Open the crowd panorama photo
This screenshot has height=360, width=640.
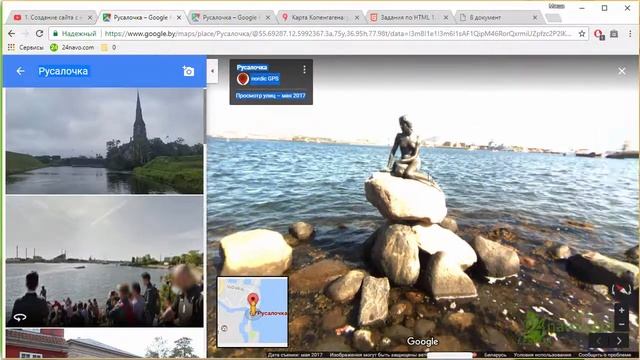coord(104,261)
